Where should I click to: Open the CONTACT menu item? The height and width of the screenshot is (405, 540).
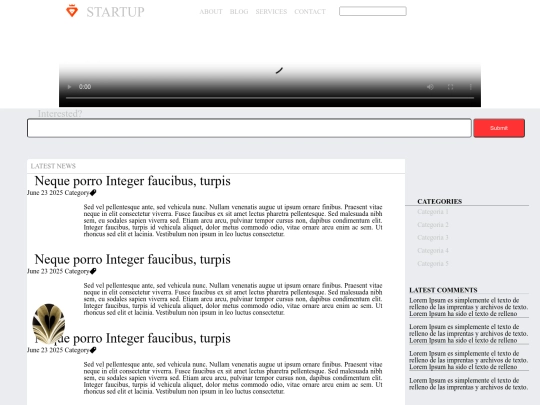pos(310,12)
